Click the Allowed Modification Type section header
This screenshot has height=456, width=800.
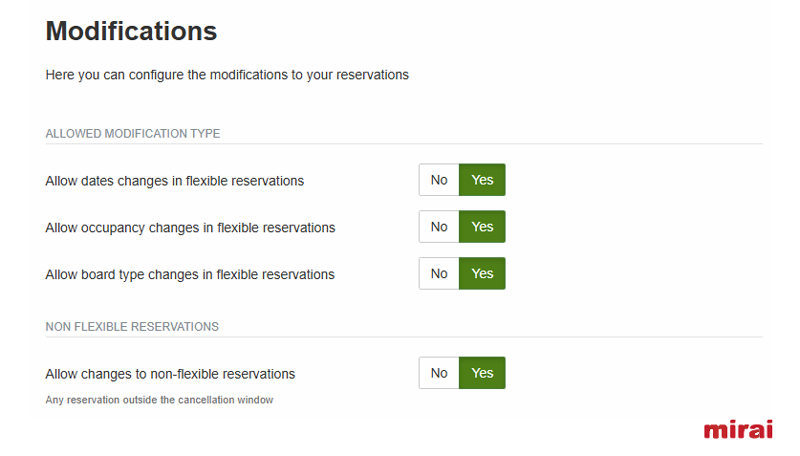coord(133,134)
